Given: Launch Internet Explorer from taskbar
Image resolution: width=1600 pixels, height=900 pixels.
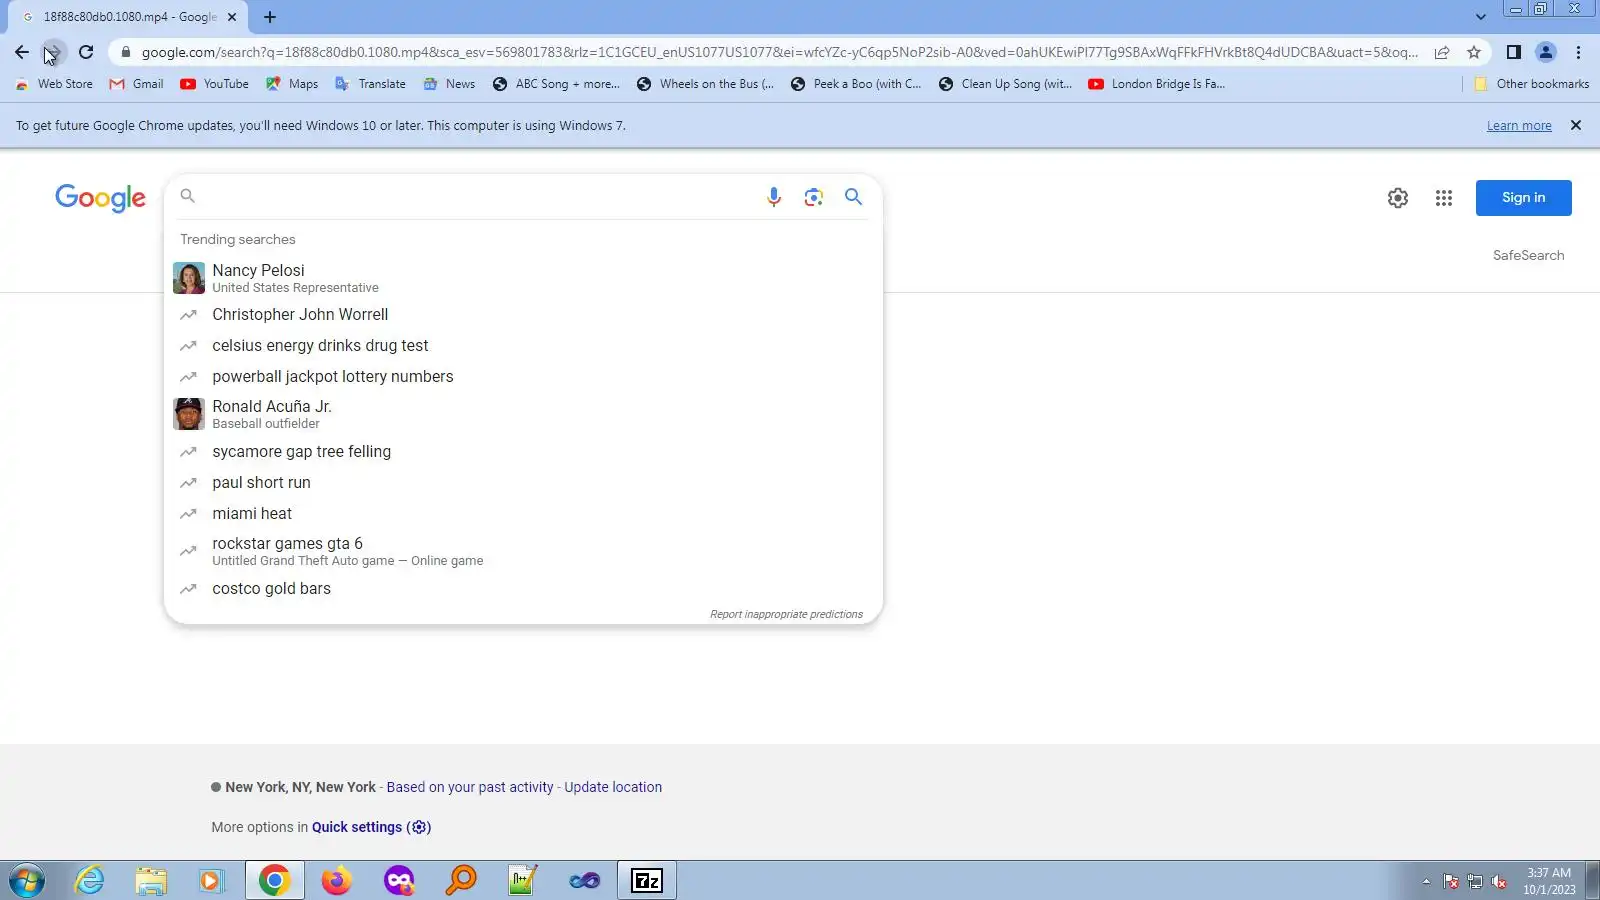Looking at the screenshot, I should pos(90,881).
